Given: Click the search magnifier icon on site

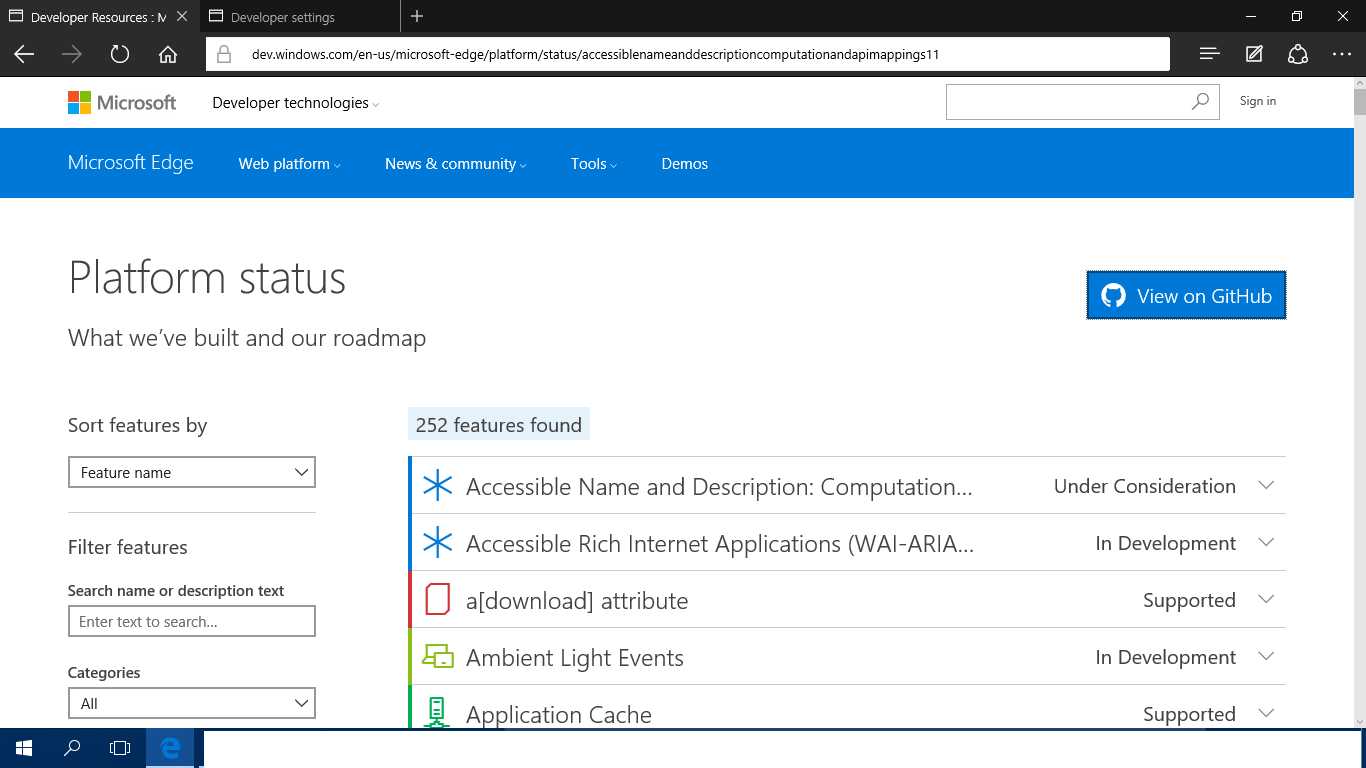Looking at the screenshot, I should click(1200, 101).
